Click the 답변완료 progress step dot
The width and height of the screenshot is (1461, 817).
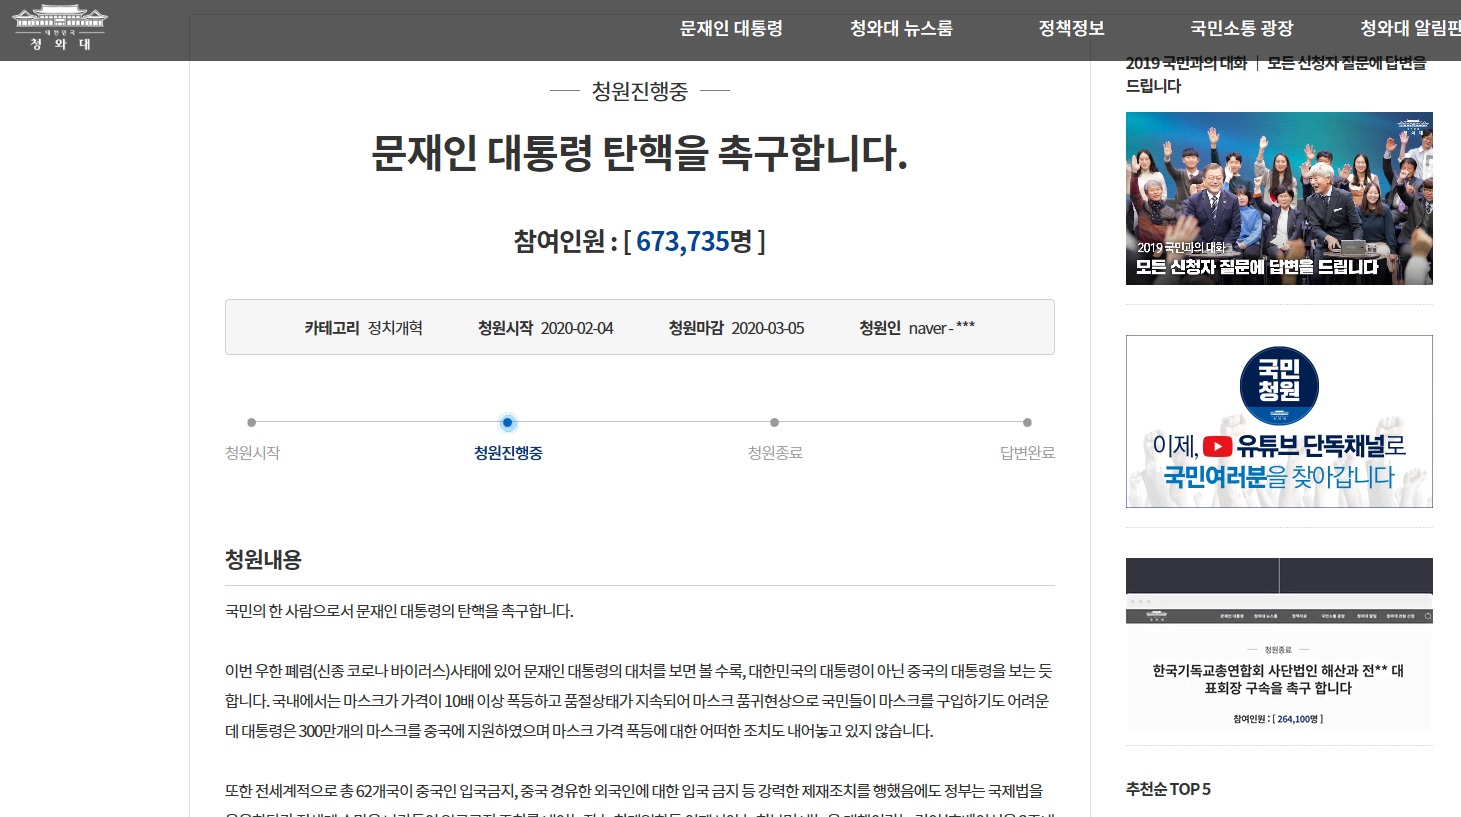[1027, 423]
